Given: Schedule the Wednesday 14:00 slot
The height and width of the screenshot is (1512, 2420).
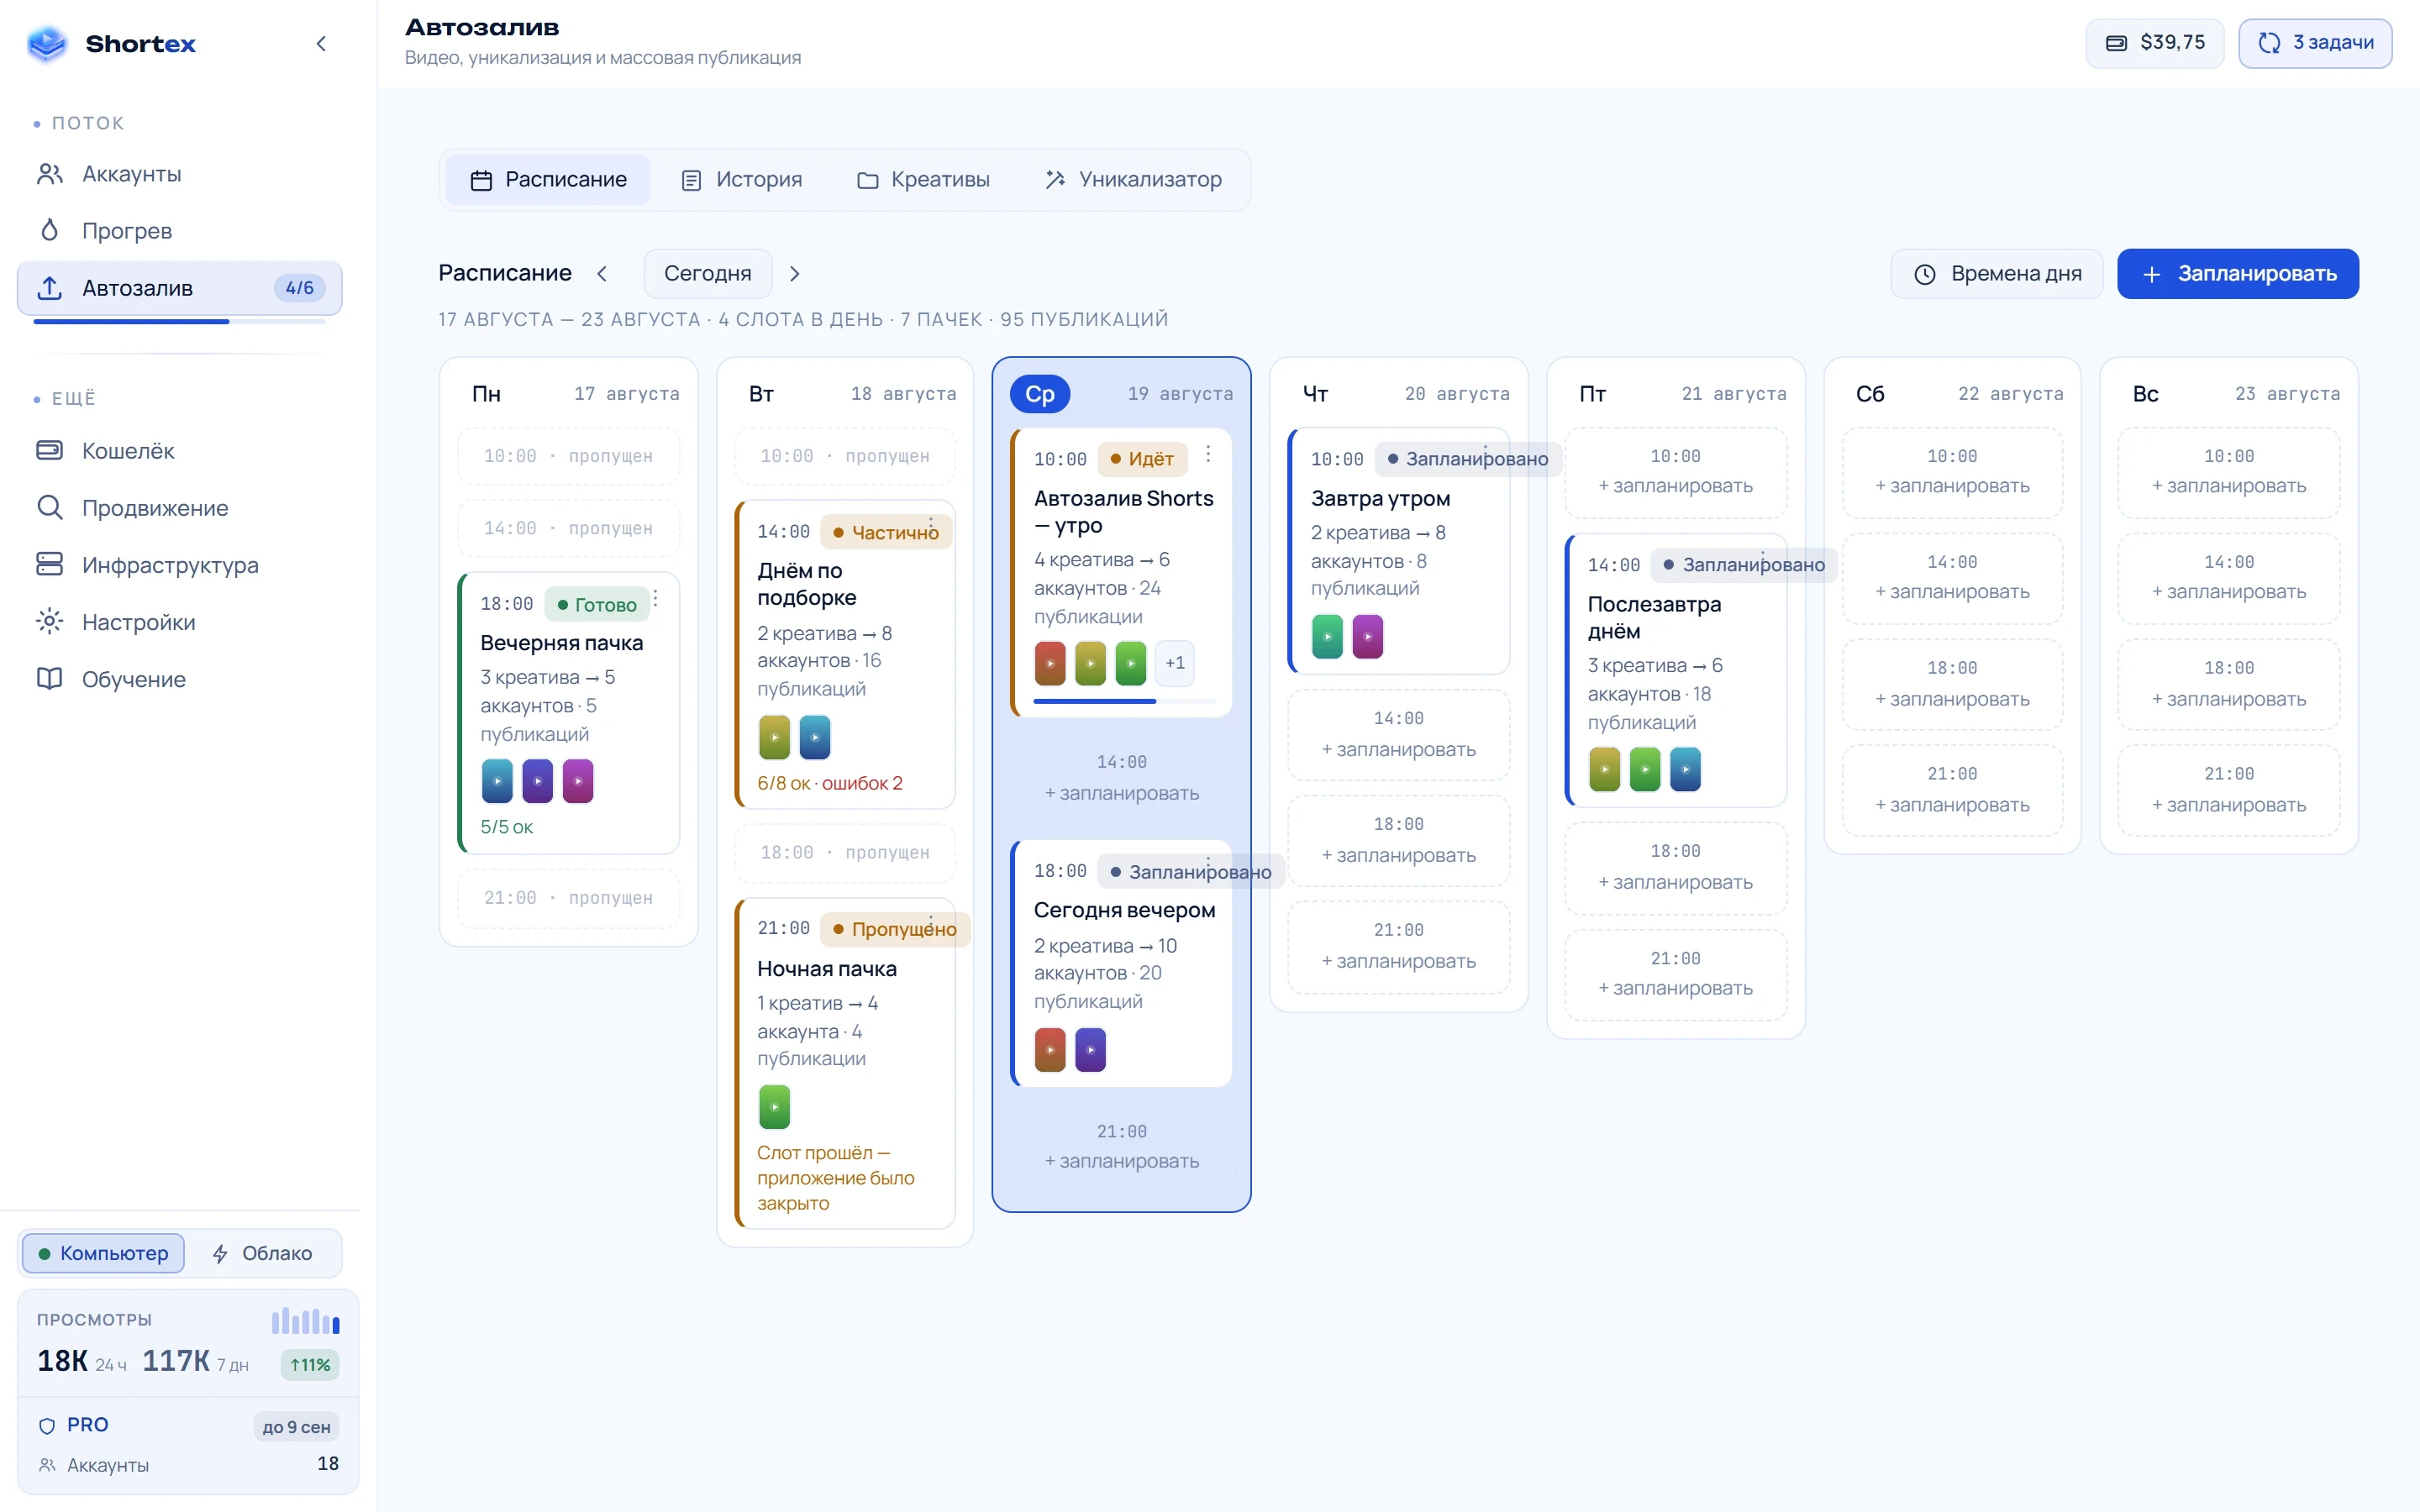Looking at the screenshot, I should [x=1122, y=778].
